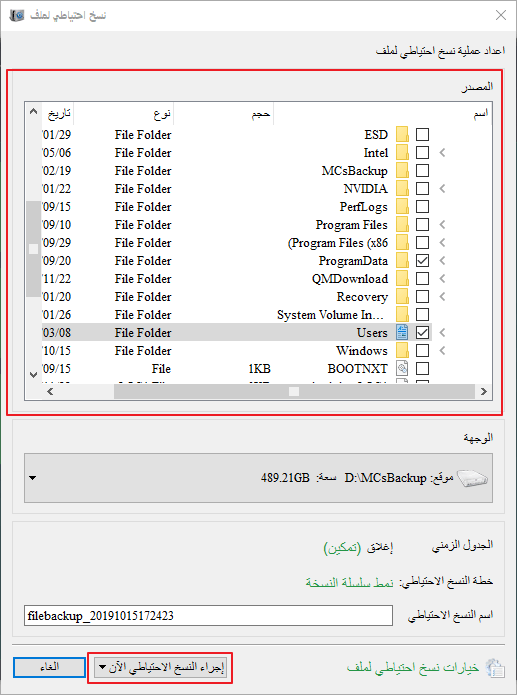
Task: Click the app icon in title bar
Action: [17, 16]
